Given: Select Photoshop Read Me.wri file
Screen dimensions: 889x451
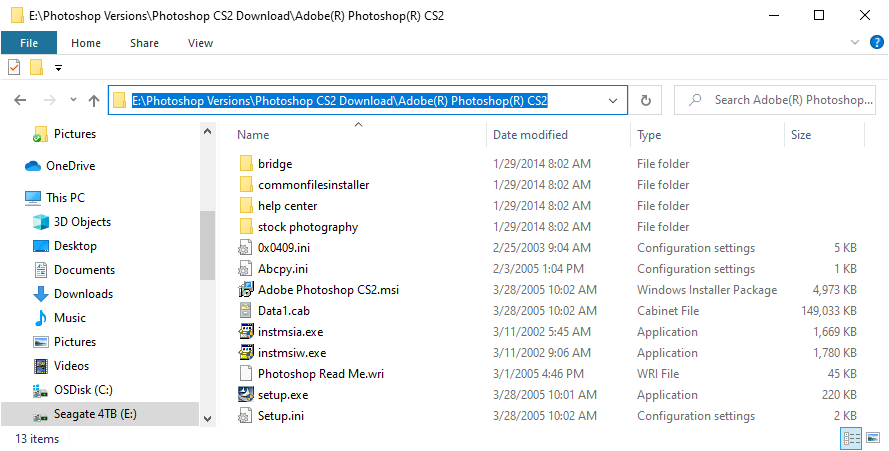Looking at the screenshot, I should point(321,374).
